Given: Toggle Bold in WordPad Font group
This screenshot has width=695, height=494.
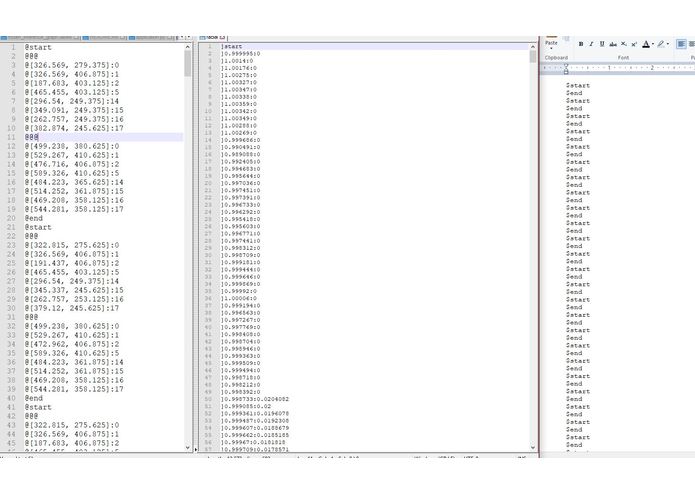Looking at the screenshot, I should 581,44.
